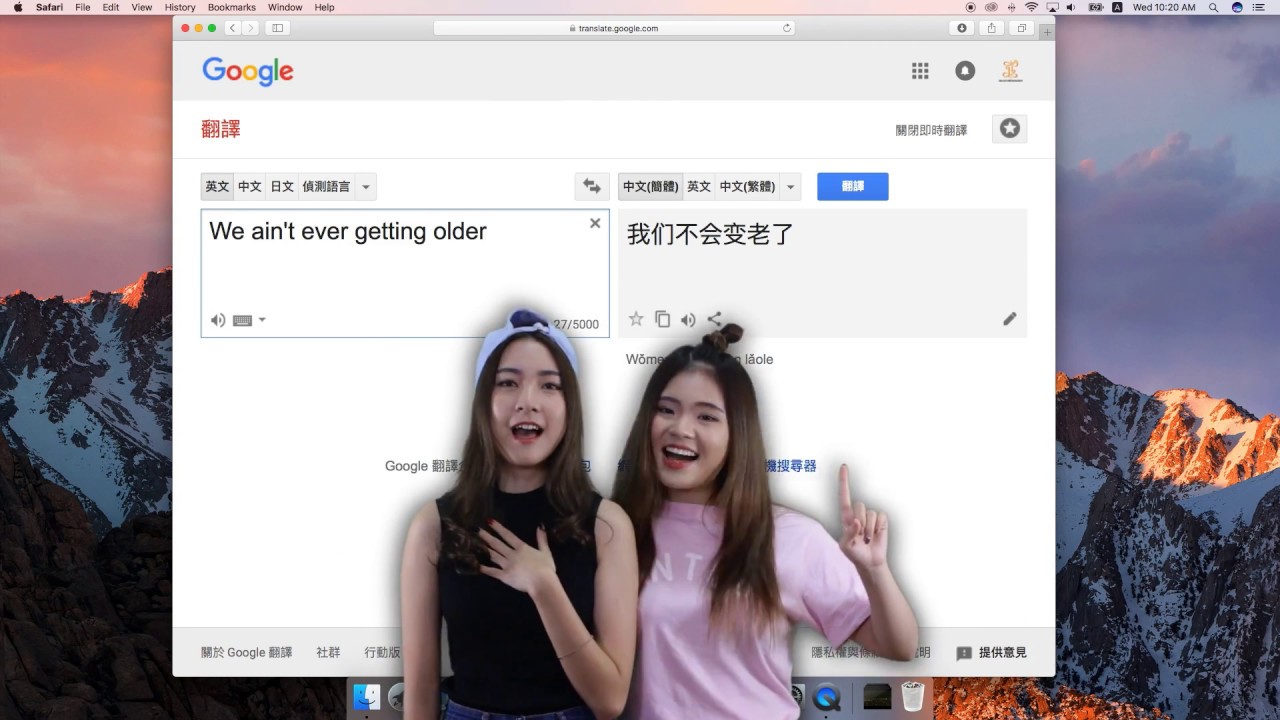This screenshot has height=720, width=1280.
Task: Toggle Safari sidebar
Action: tap(277, 28)
